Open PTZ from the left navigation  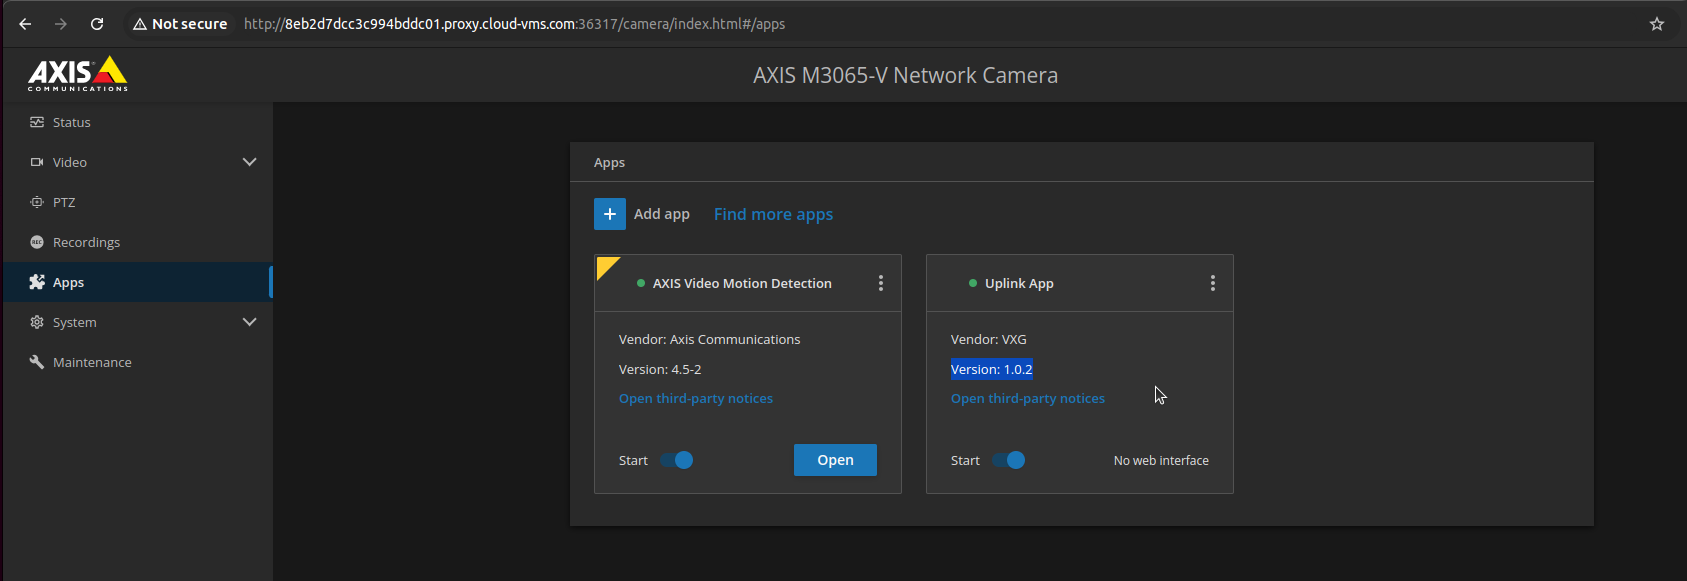pos(64,202)
